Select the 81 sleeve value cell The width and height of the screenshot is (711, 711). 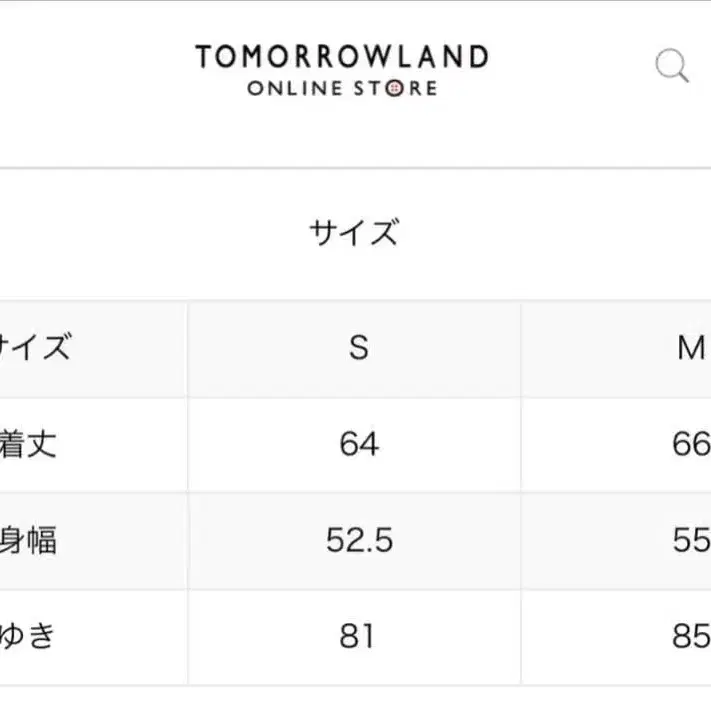pos(358,636)
